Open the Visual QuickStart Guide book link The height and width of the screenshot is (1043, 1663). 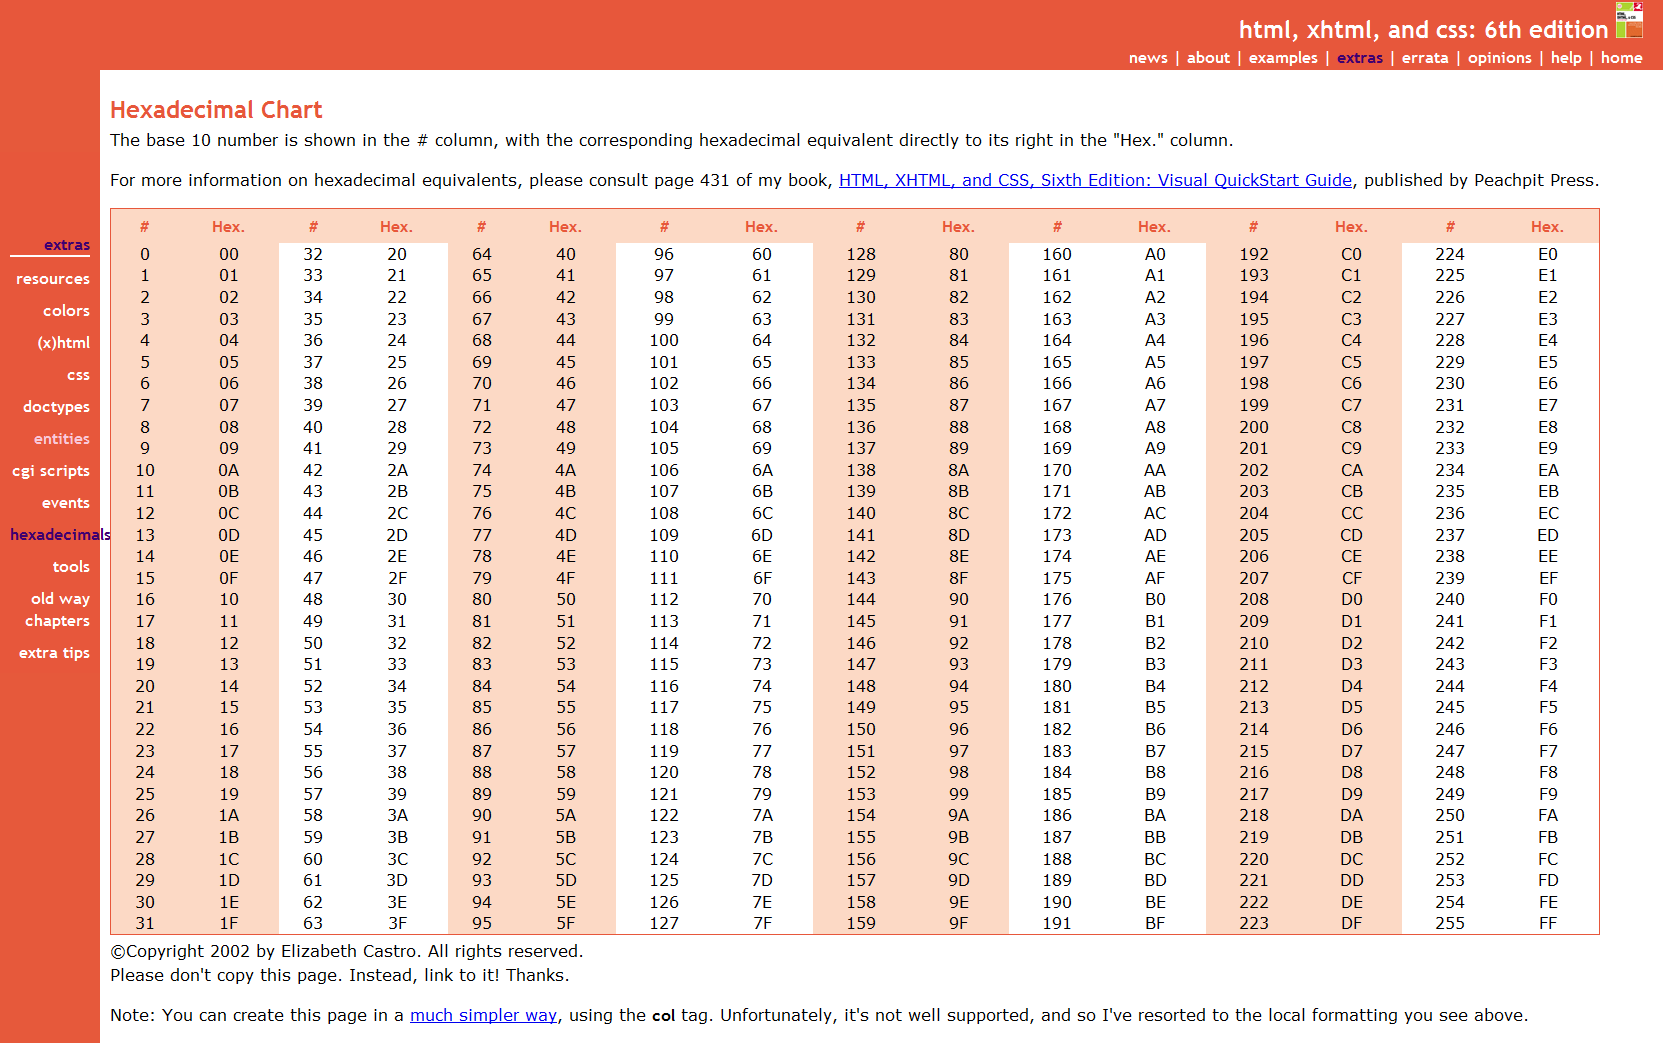(x=1095, y=180)
